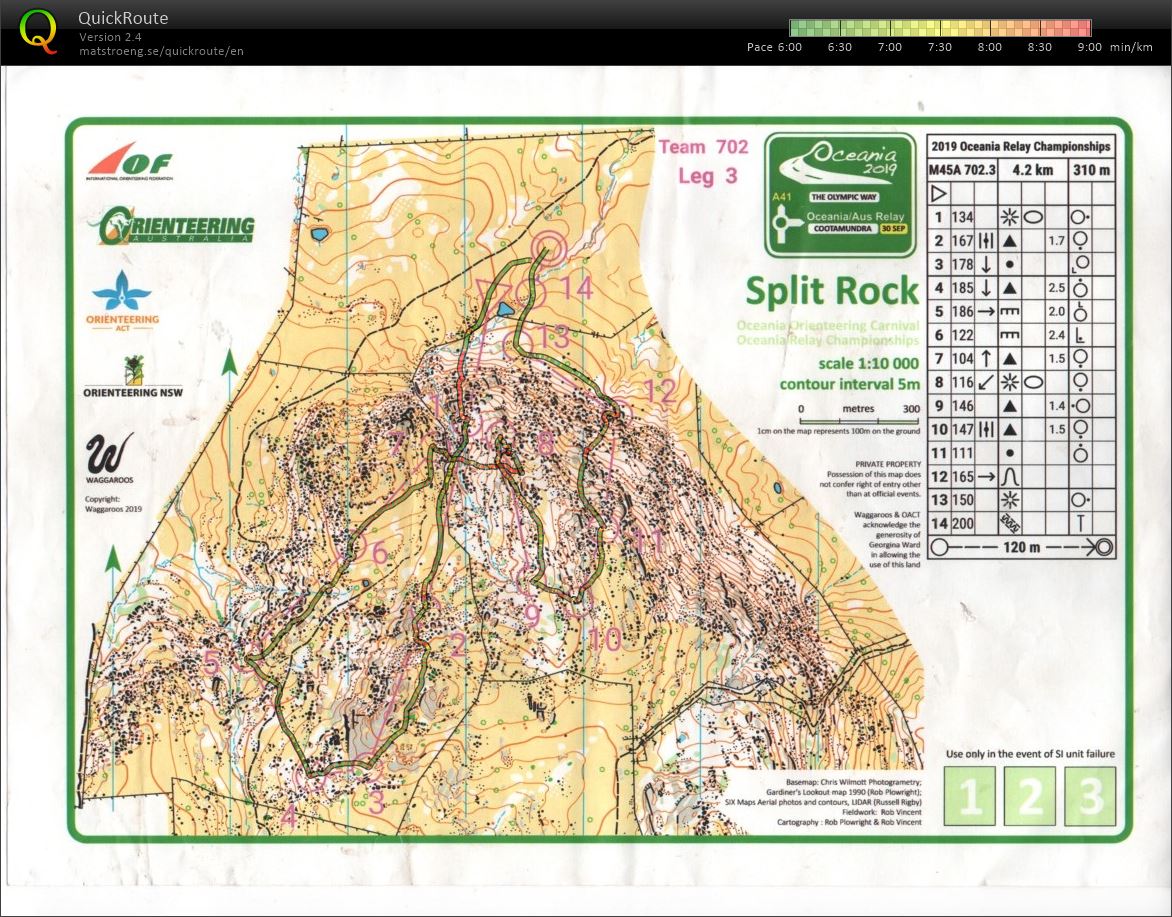Click control number 5 on the map
Screen dimensions: 1172x917
(211, 662)
